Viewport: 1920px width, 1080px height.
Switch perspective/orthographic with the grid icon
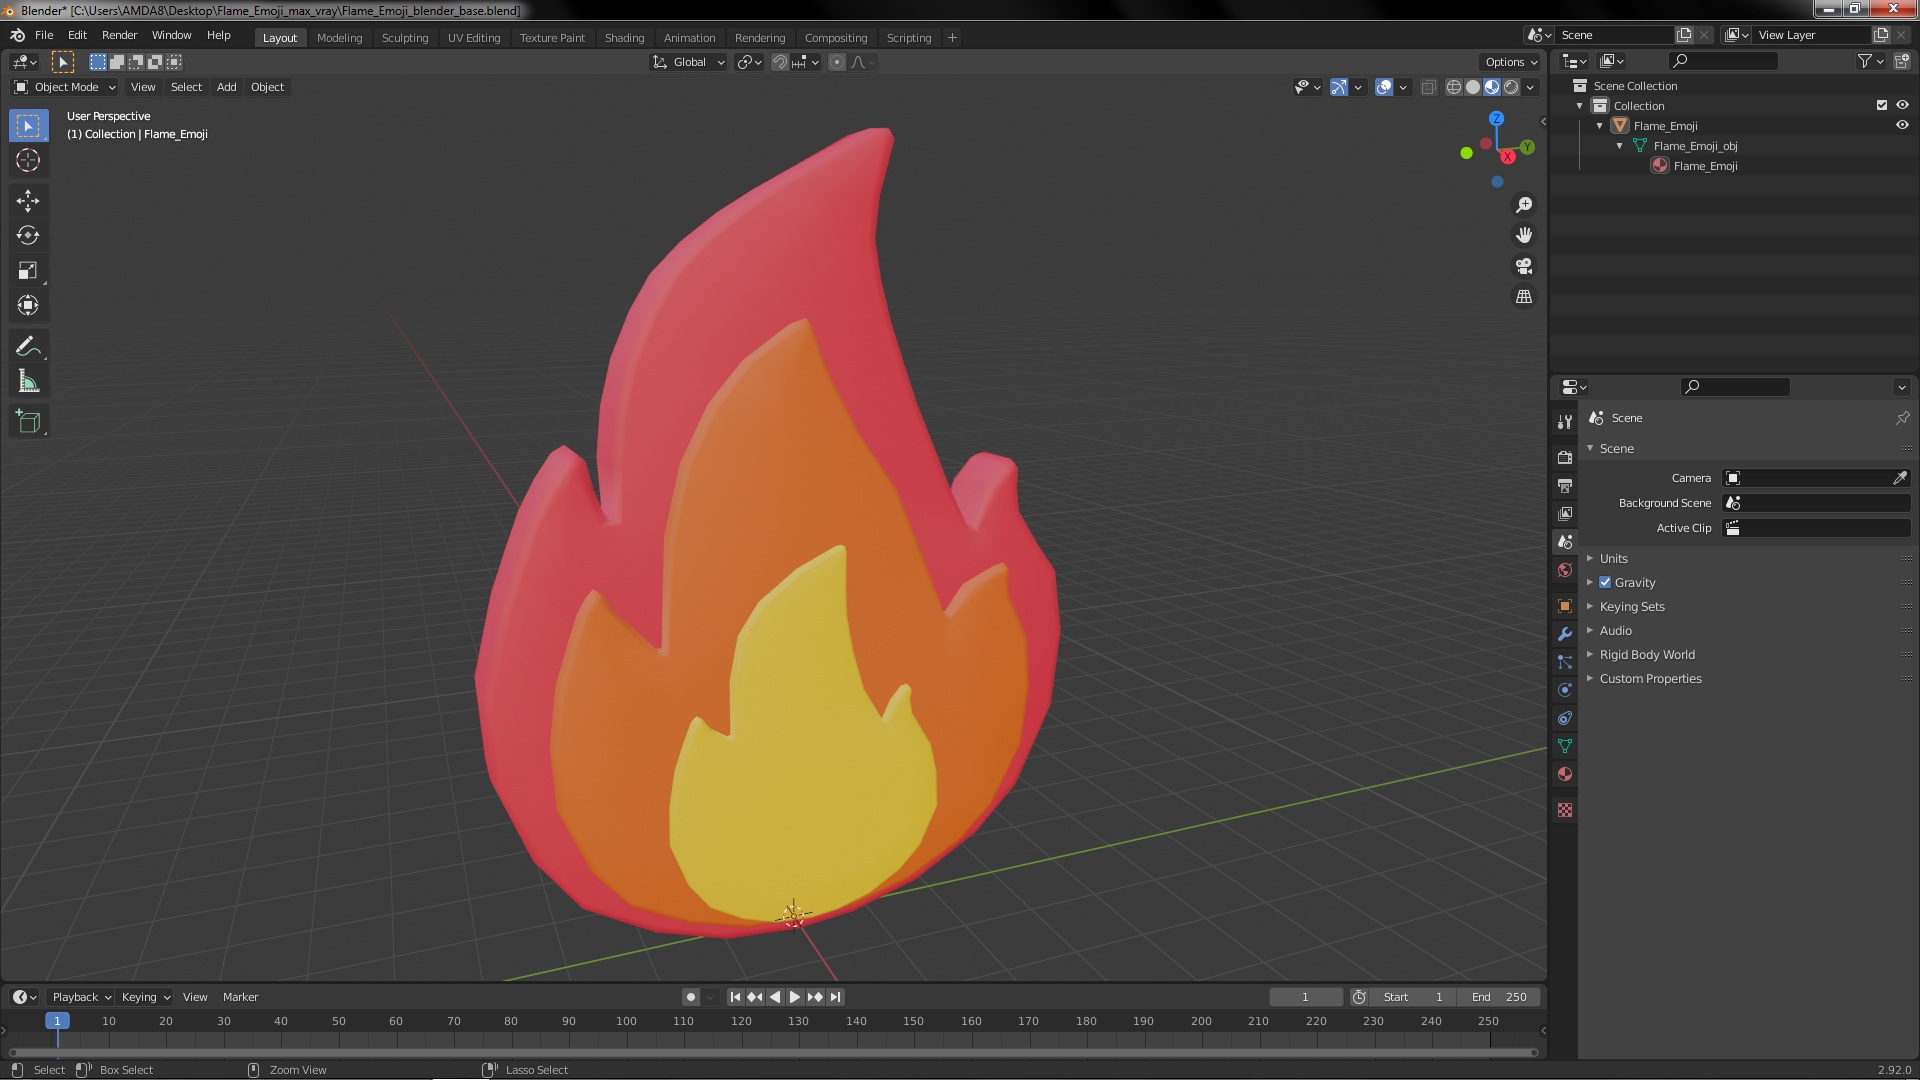(1524, 297)
